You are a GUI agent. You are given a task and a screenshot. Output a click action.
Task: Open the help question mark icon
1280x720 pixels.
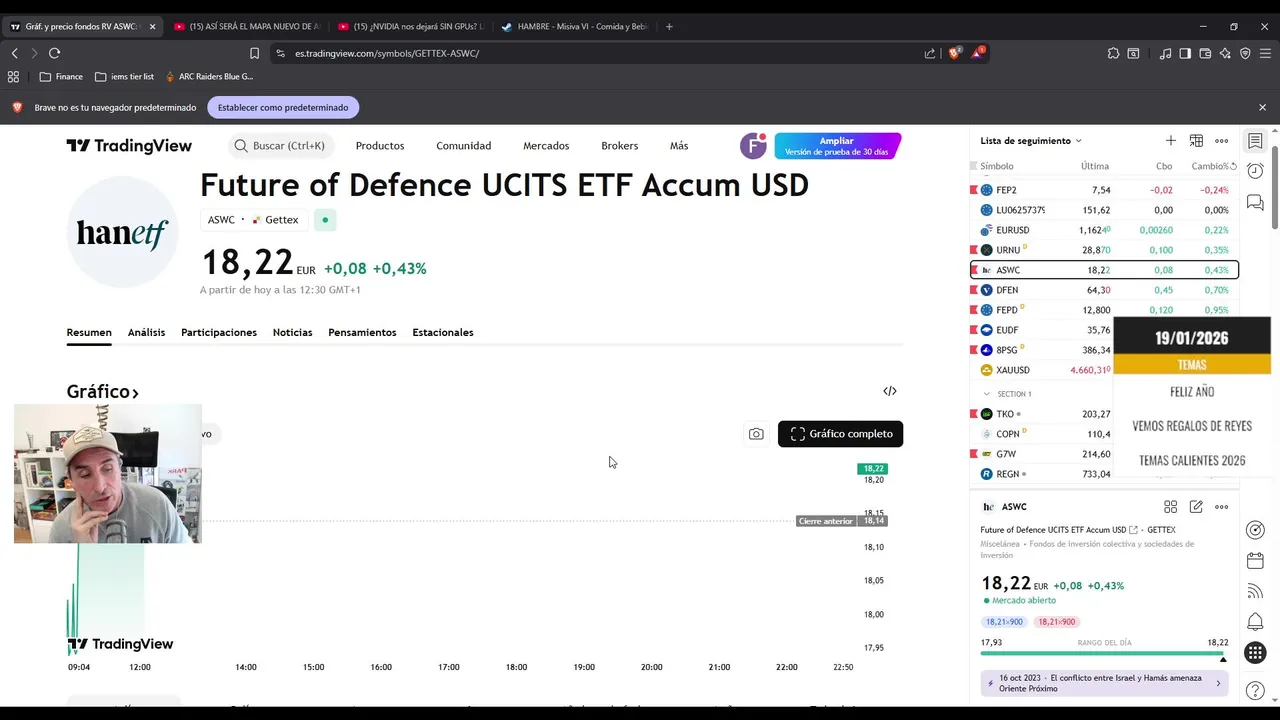pyautogui.click(x=1255, y=690)
